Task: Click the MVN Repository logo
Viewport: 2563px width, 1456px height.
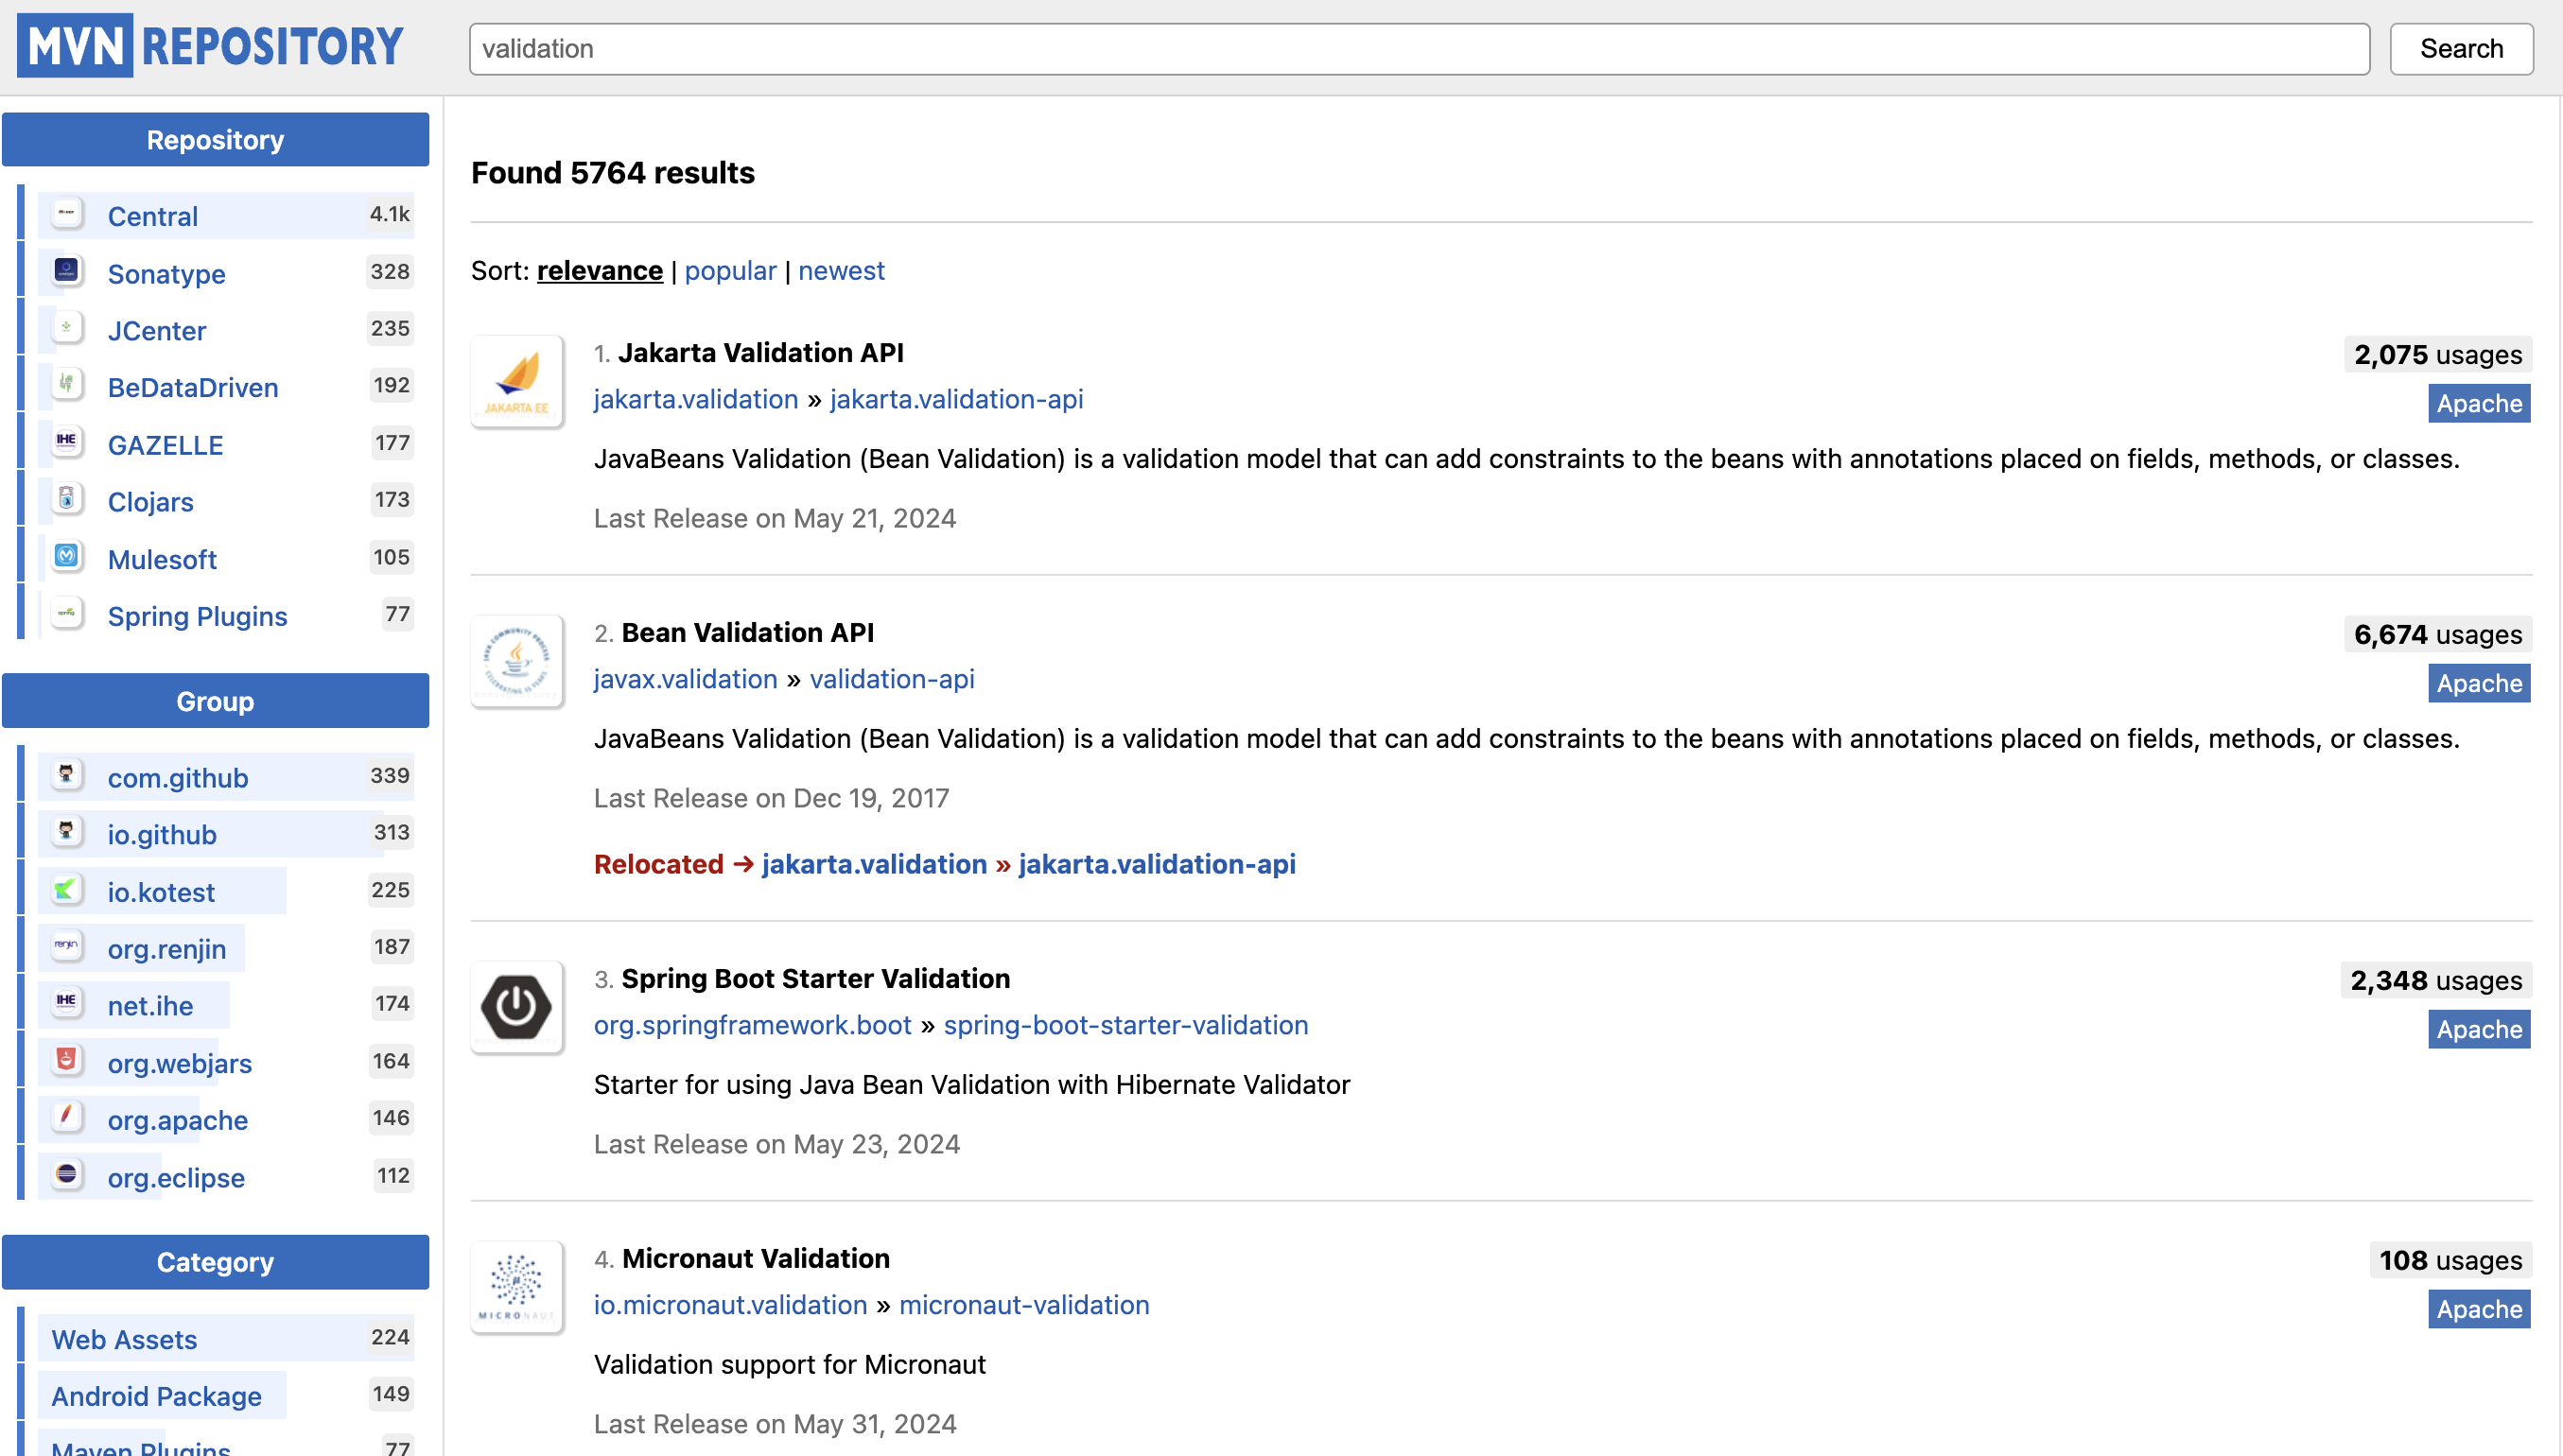Action: point(210,47)
